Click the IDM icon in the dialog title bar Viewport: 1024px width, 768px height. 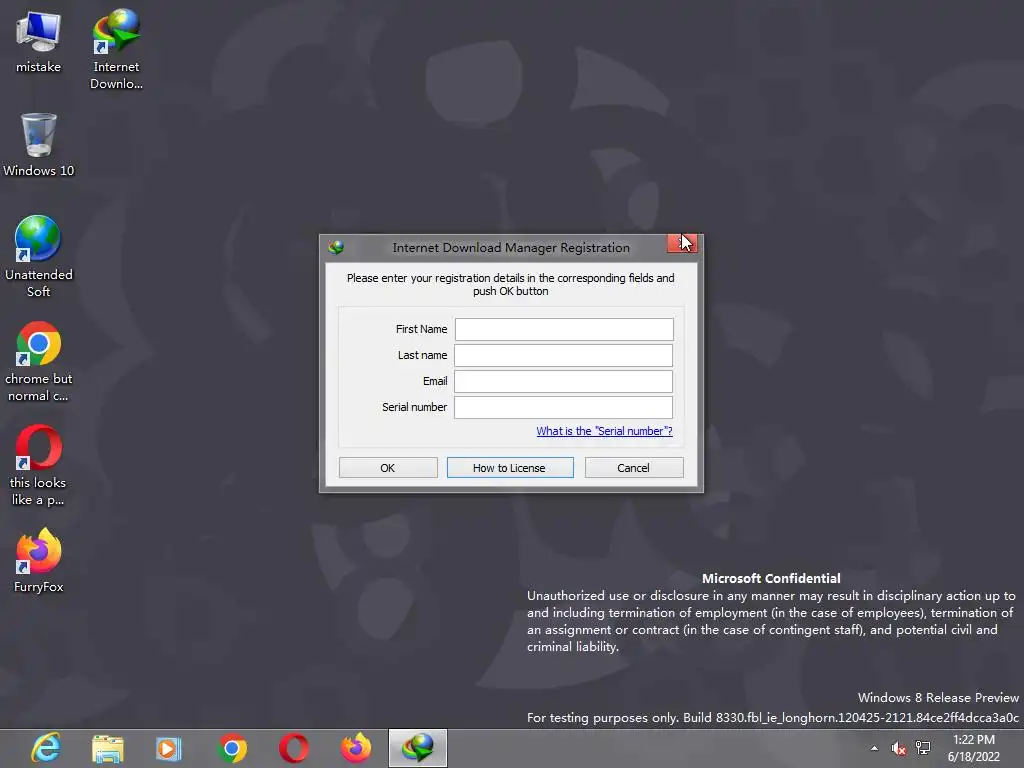click(x=336, y=248)
